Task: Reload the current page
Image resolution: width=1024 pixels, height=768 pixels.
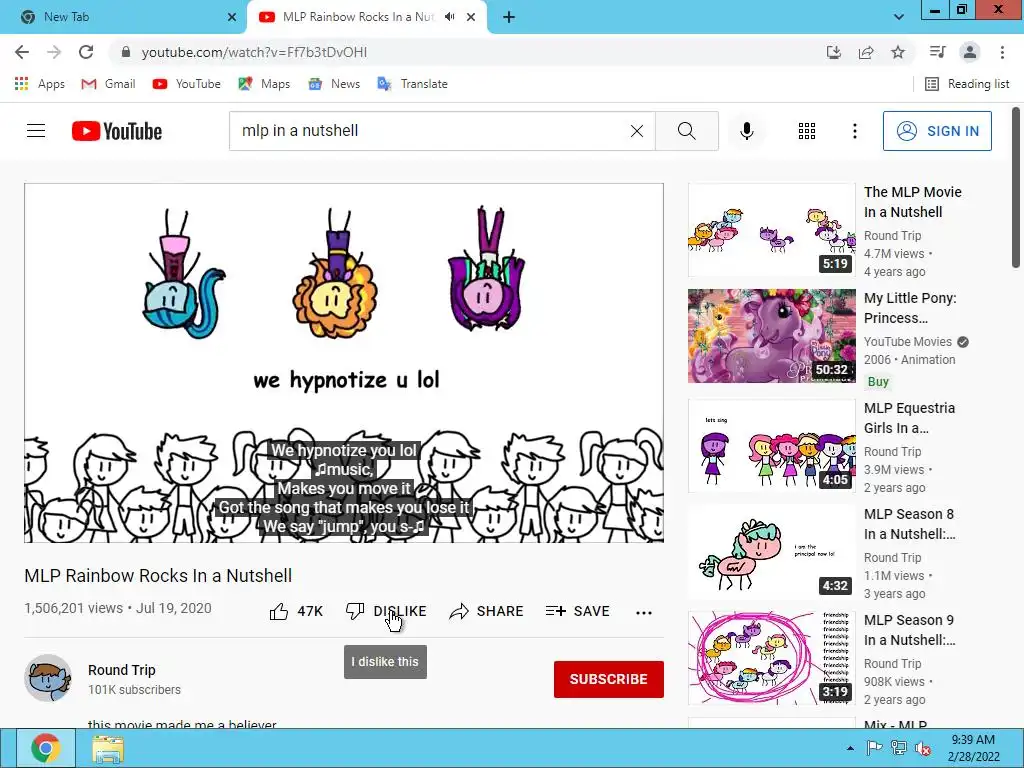Action: tap(86, 52)
